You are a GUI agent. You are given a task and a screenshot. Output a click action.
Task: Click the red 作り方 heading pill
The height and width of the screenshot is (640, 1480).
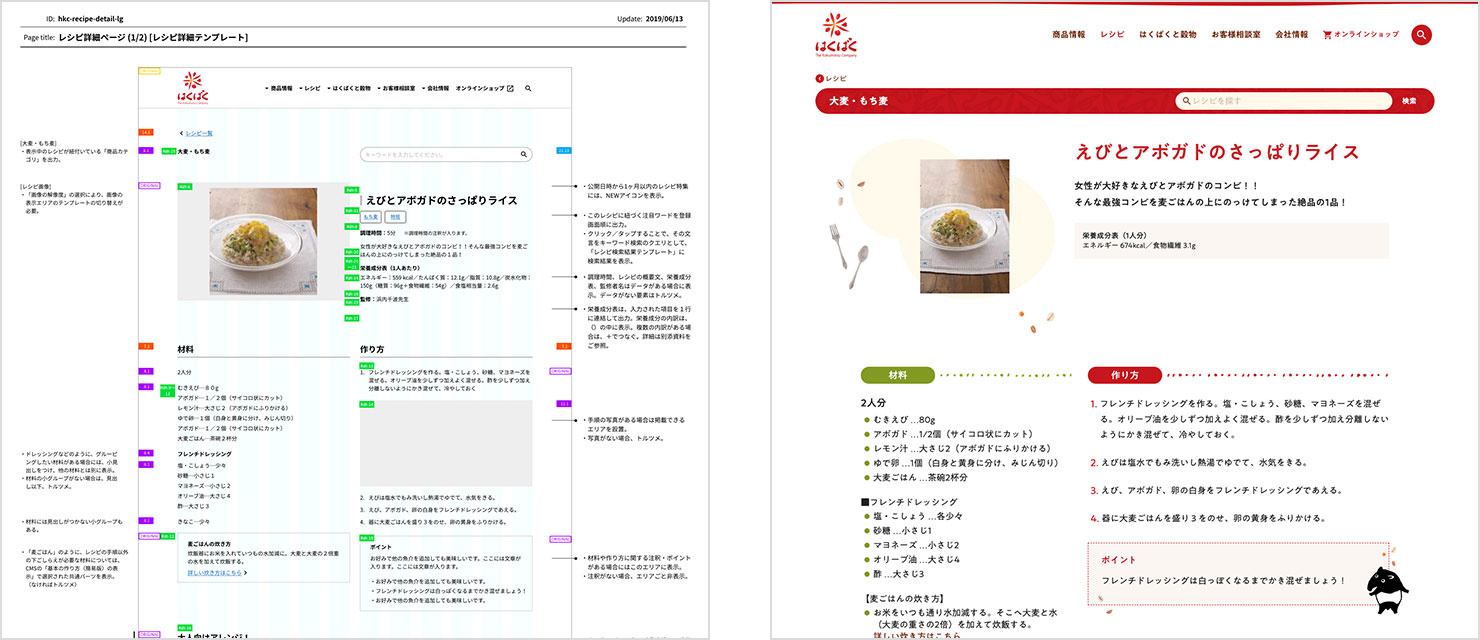click(1125, 376)
